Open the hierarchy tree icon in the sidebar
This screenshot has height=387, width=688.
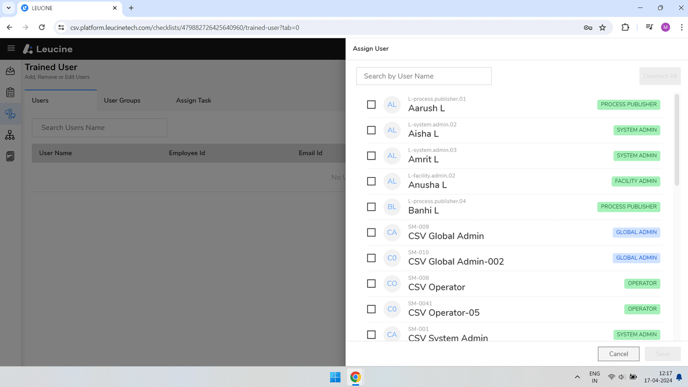10,135
